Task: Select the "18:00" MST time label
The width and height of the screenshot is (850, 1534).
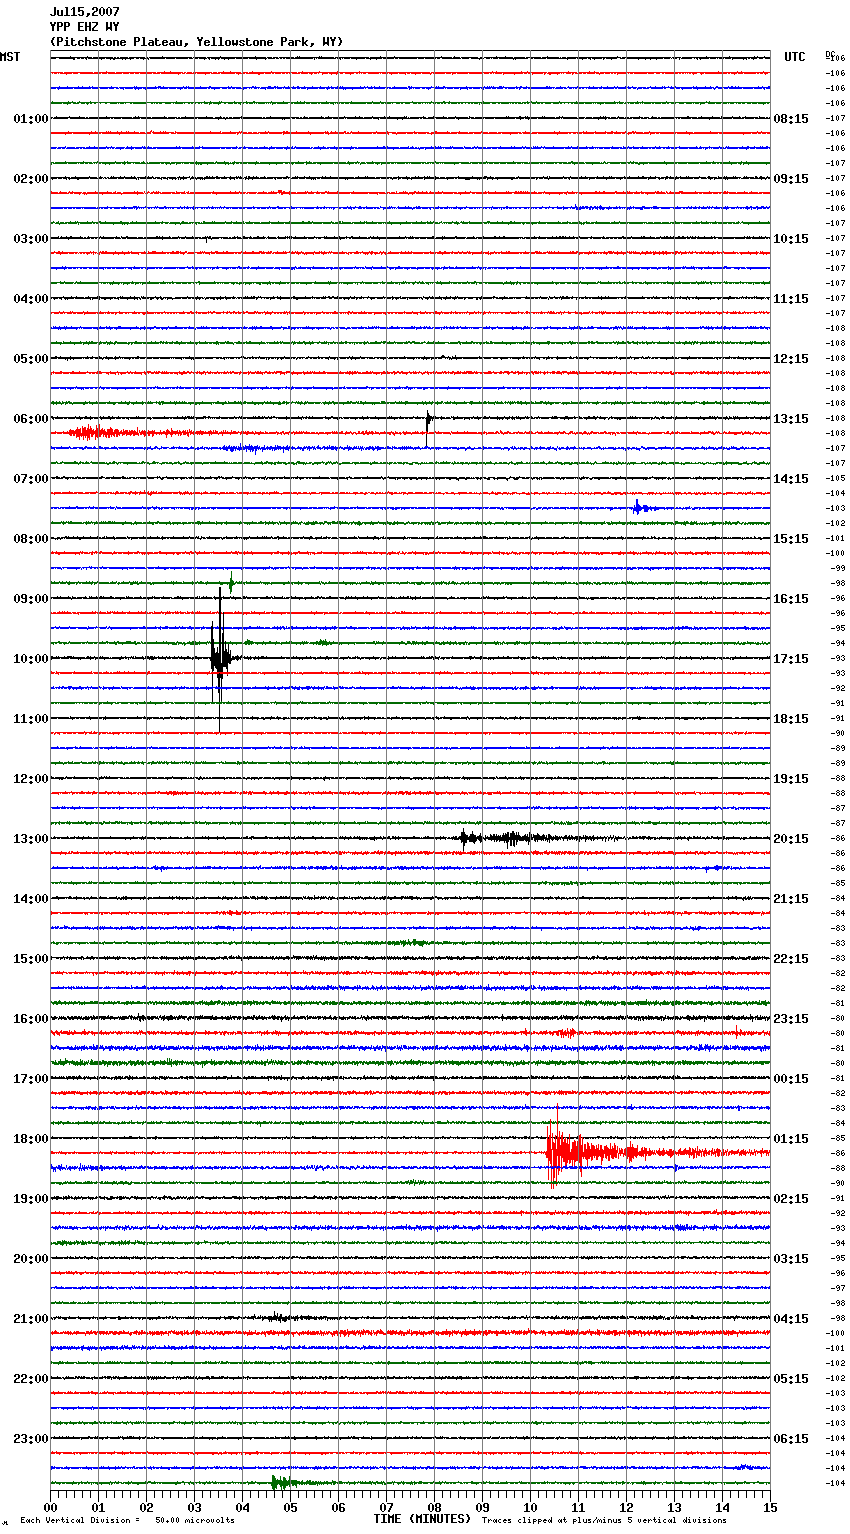Action: pyautogui.click(x=31, y=1139)
